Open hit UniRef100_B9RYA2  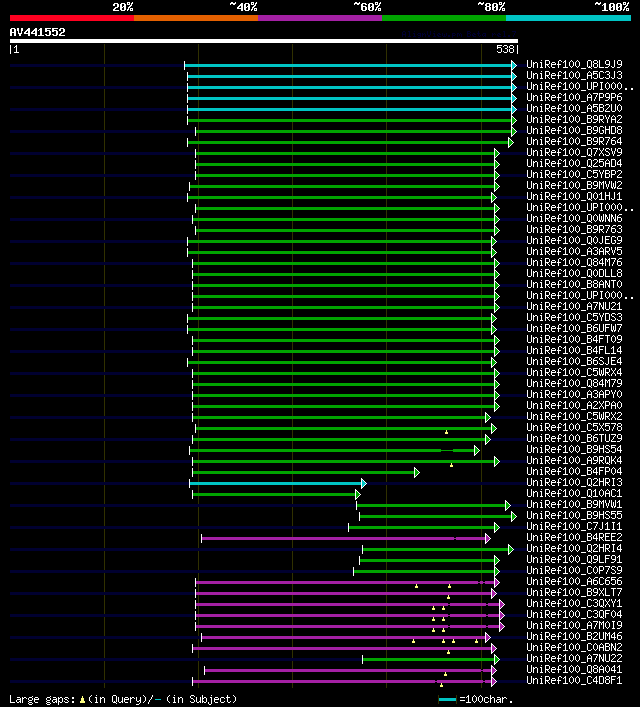pos(574,119)
